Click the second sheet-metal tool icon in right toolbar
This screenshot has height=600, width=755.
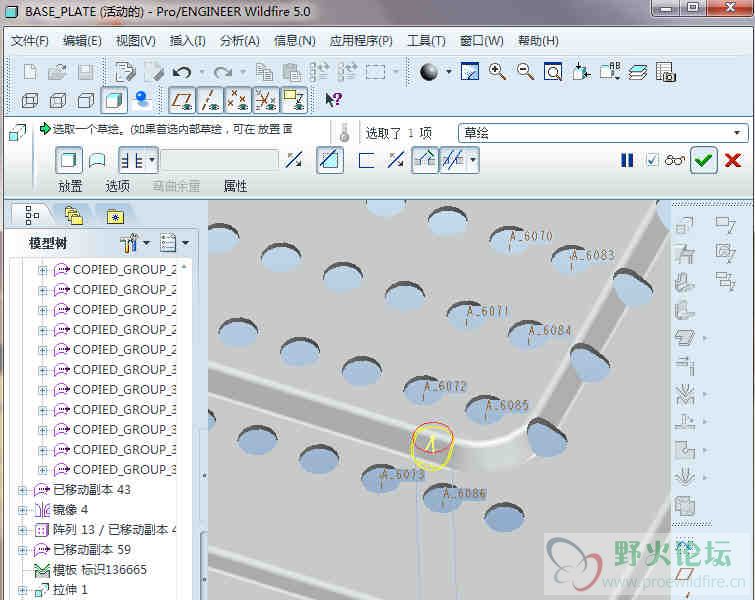[x=684, y=253]
